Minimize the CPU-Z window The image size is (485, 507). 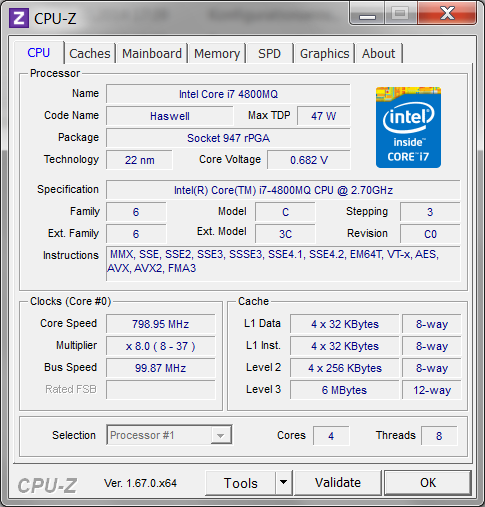(x=367, y=14)
